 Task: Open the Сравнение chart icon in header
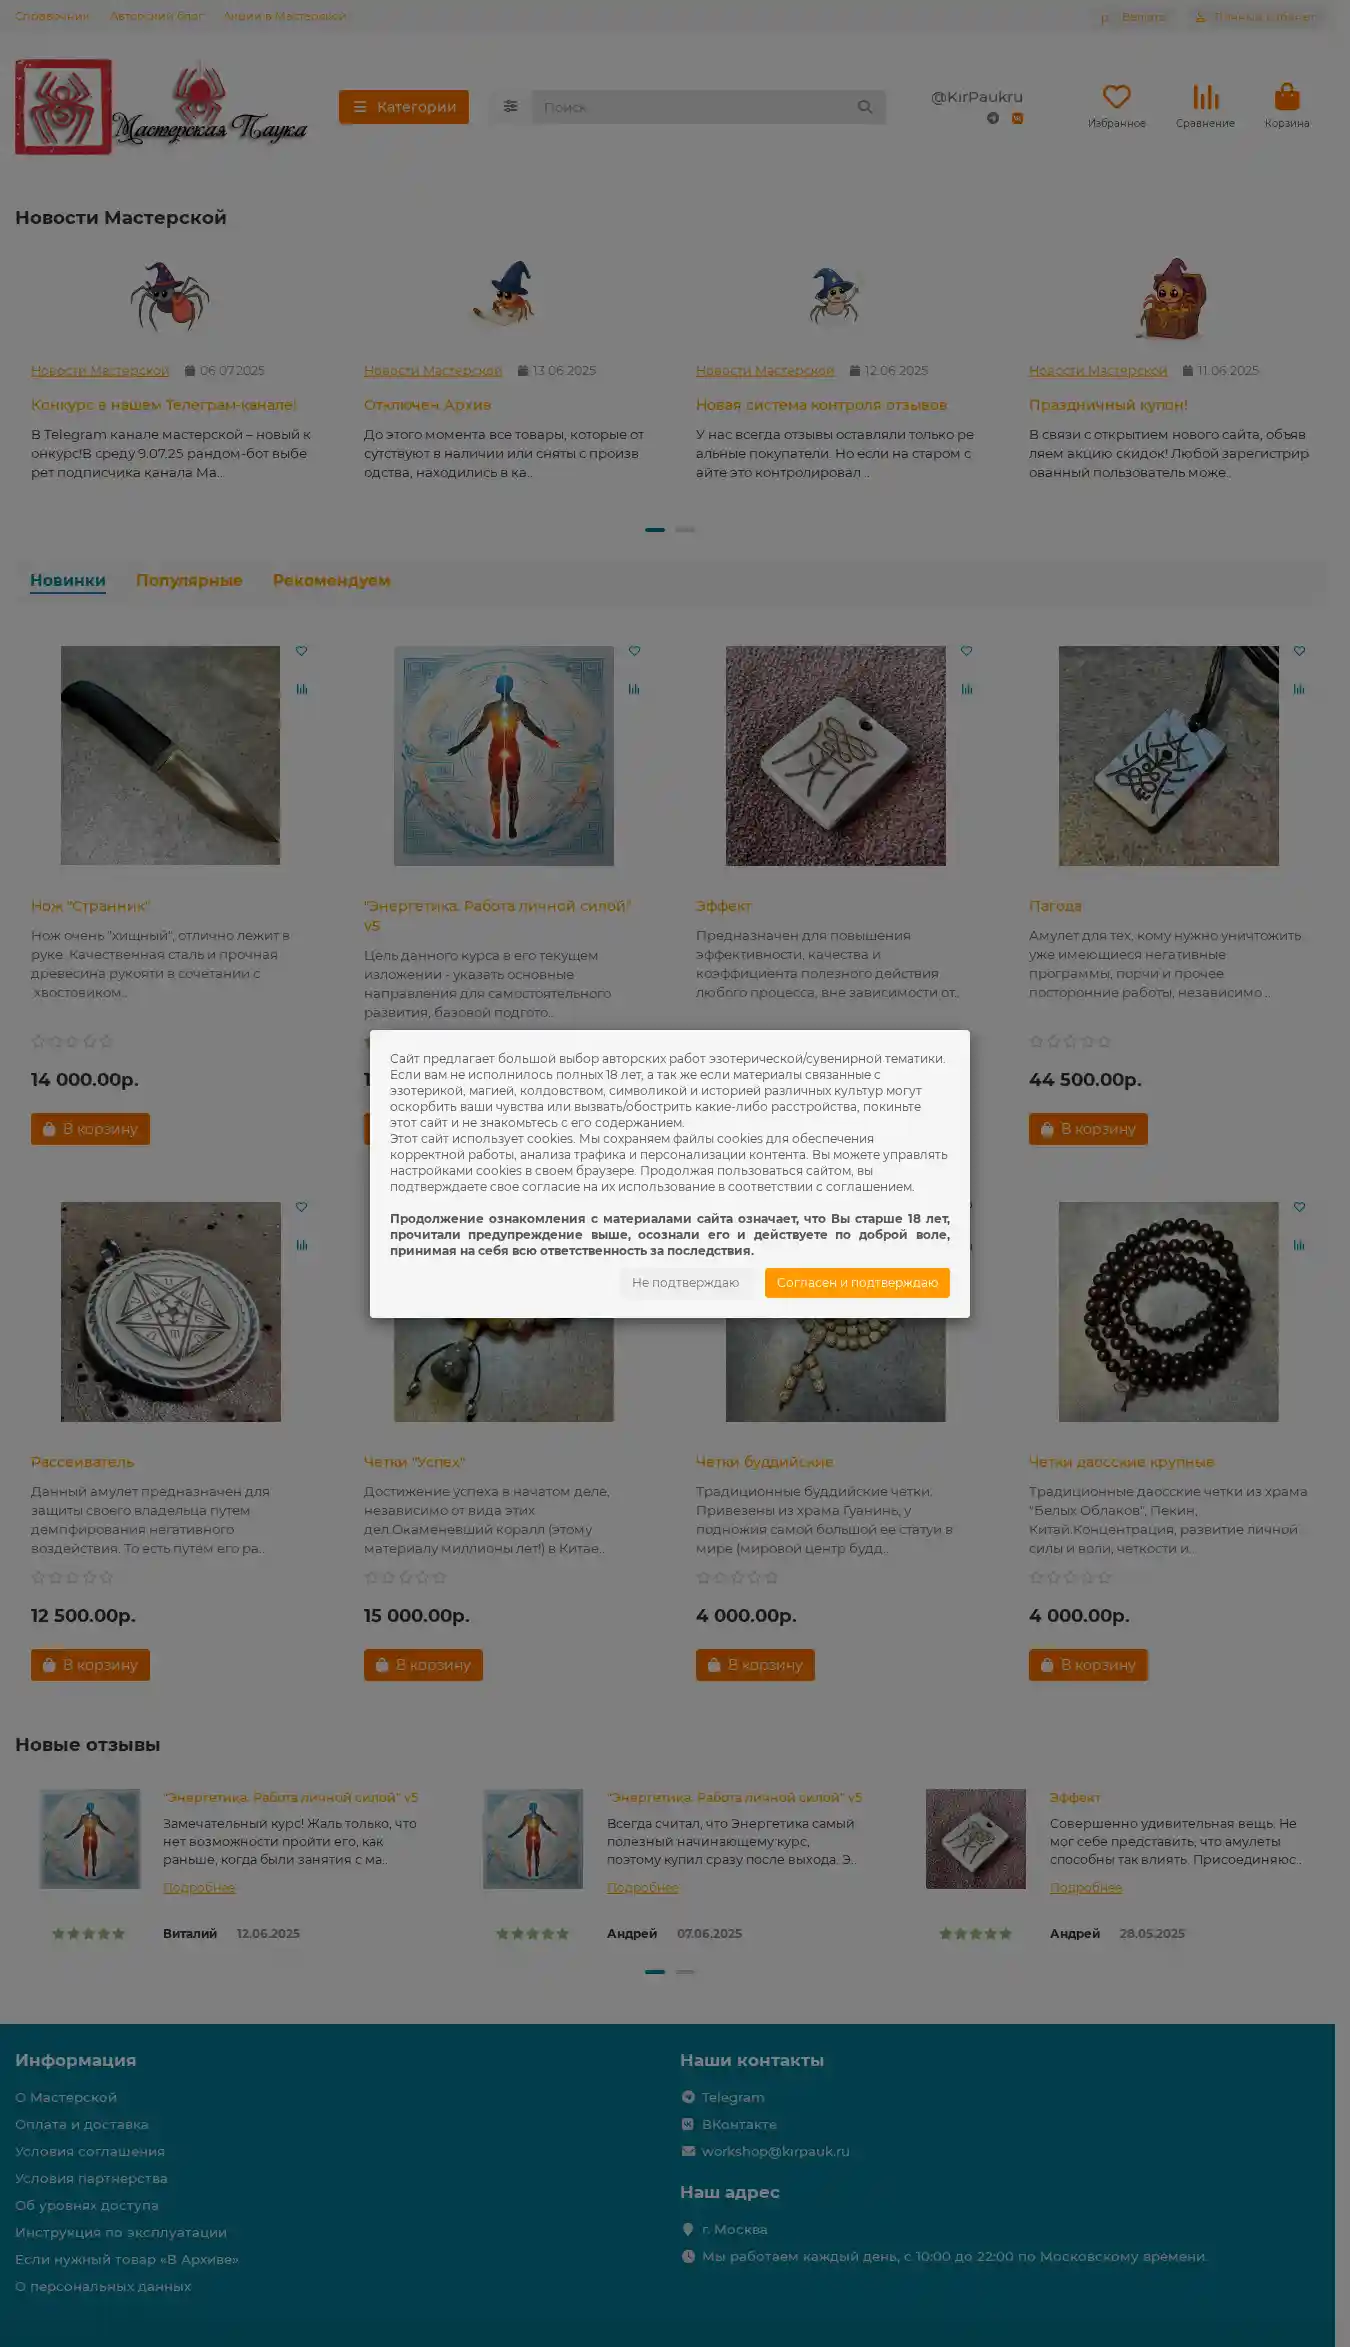coord(1205,97)
